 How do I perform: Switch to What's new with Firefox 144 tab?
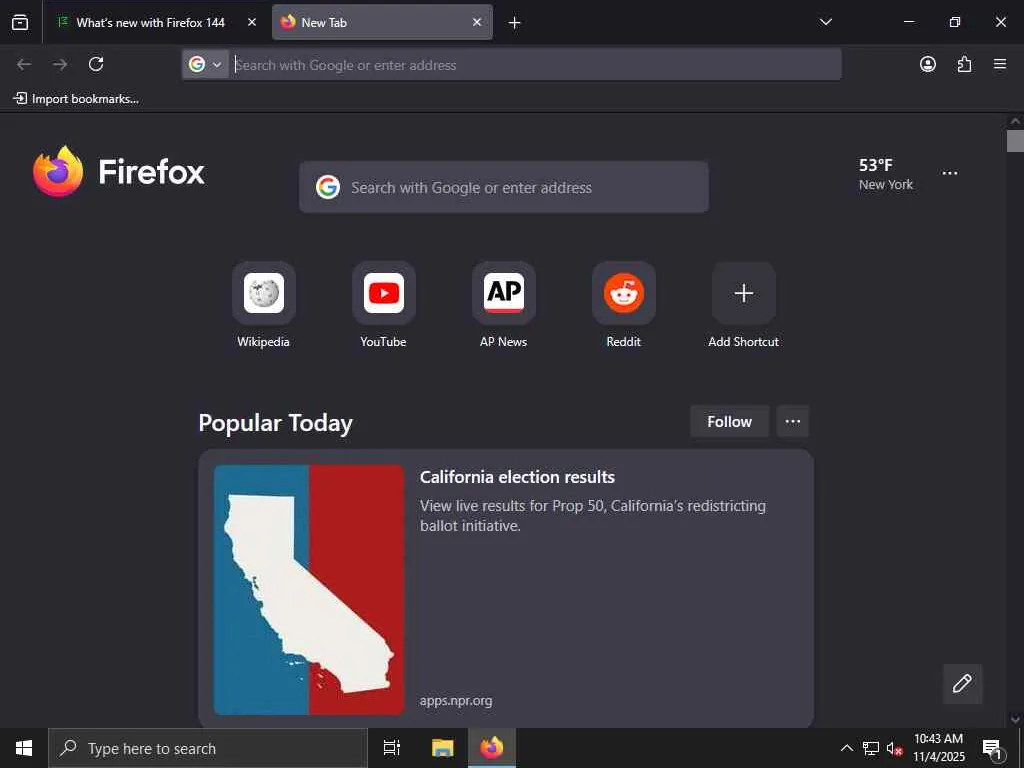tap(150, 22)
